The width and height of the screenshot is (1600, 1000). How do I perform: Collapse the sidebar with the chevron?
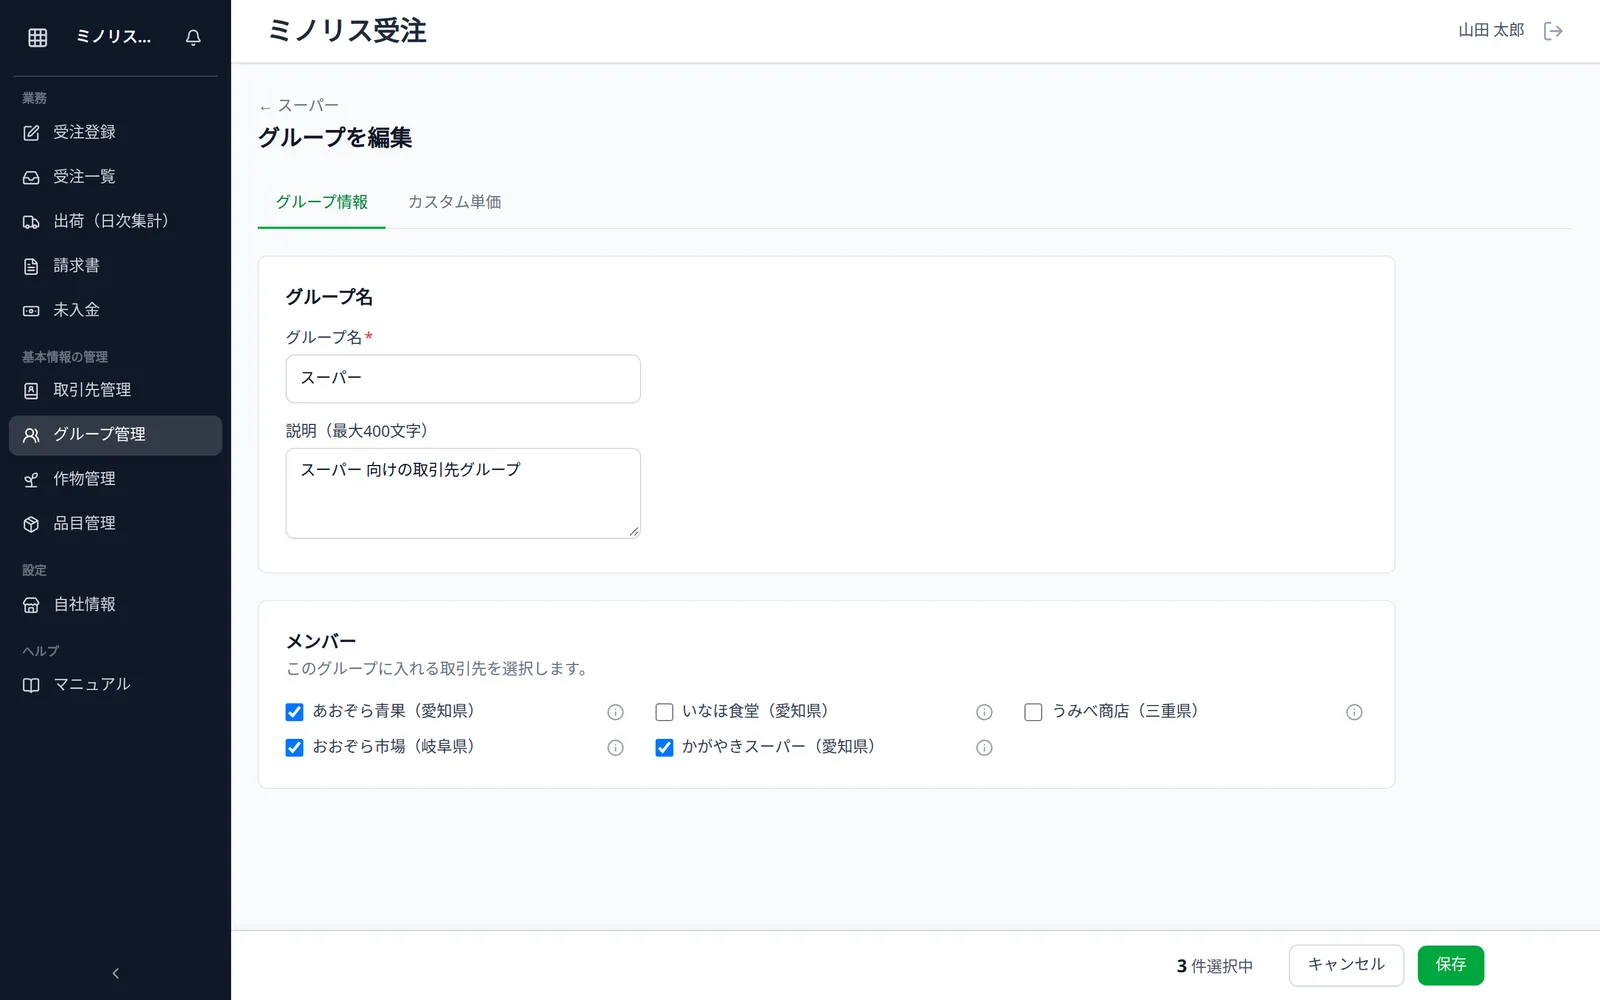pos(115,973)
